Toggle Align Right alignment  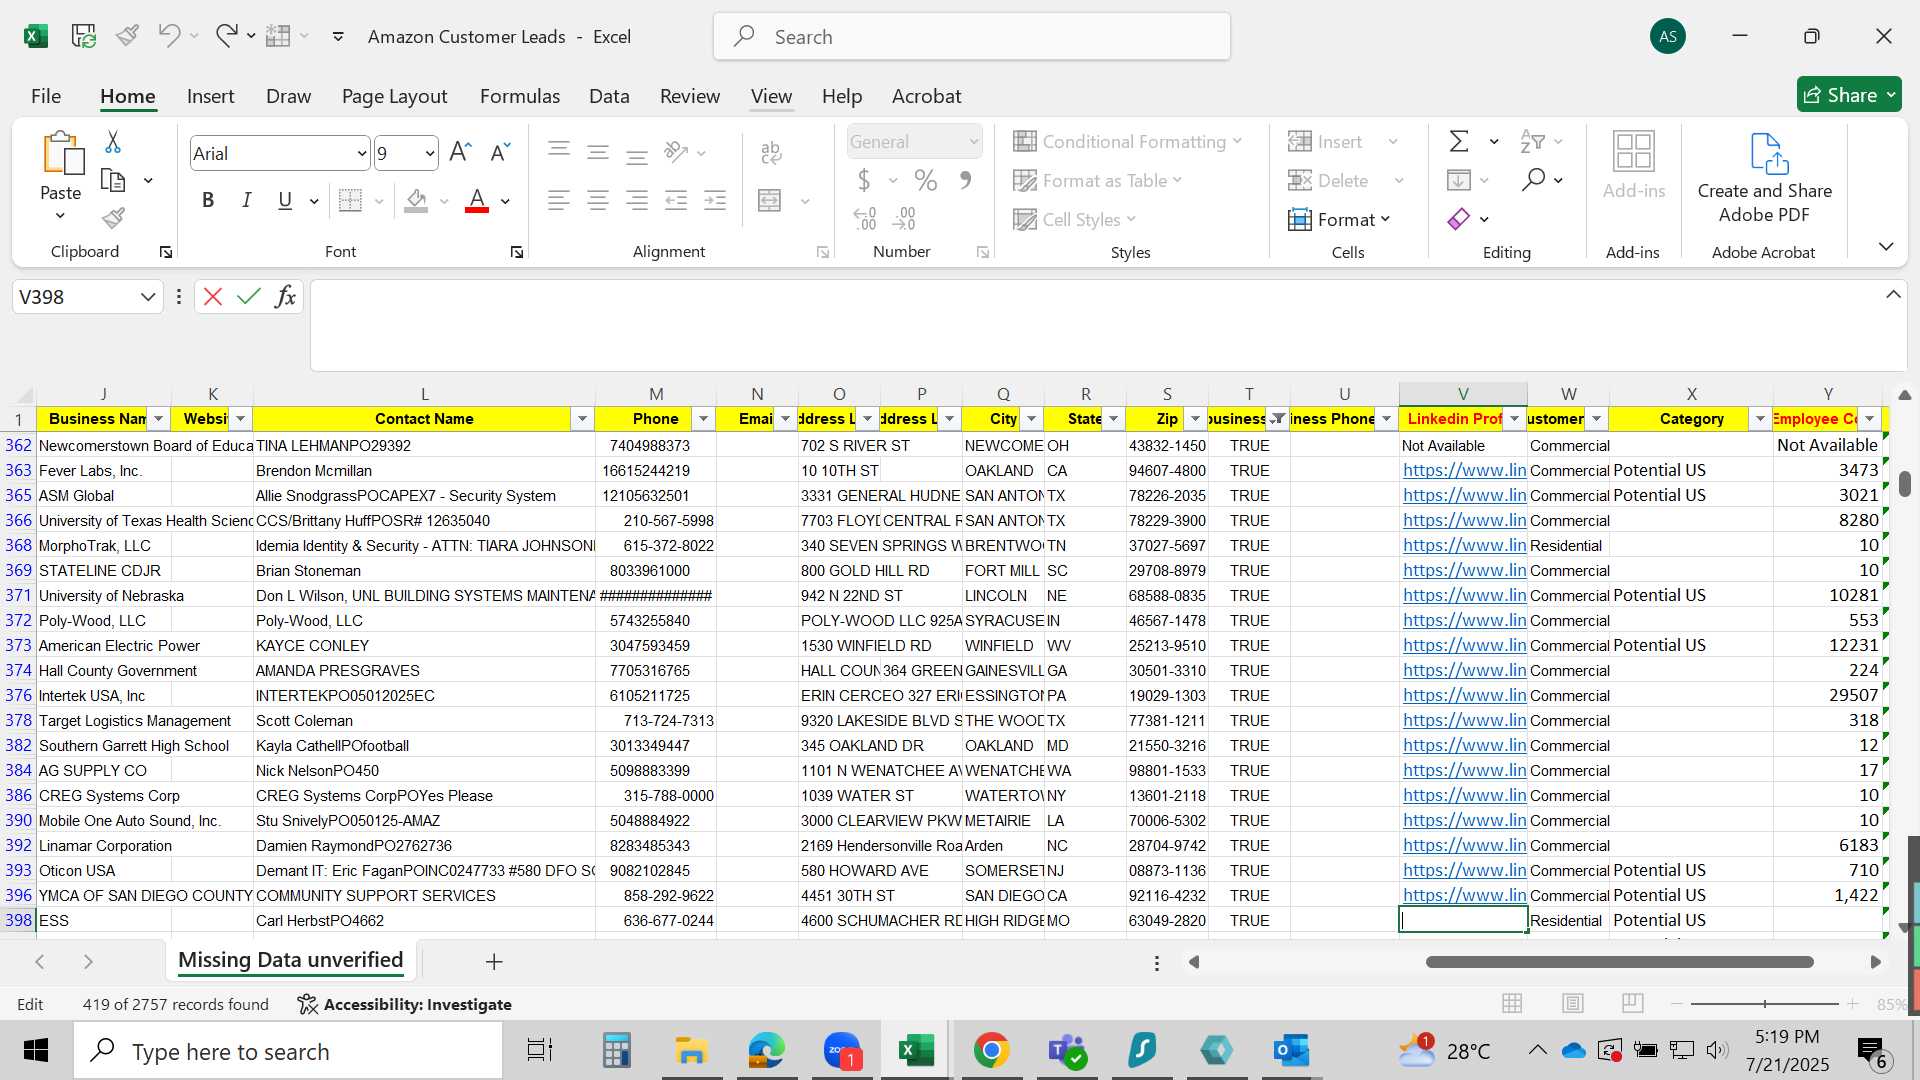click(x=637, y=200)
